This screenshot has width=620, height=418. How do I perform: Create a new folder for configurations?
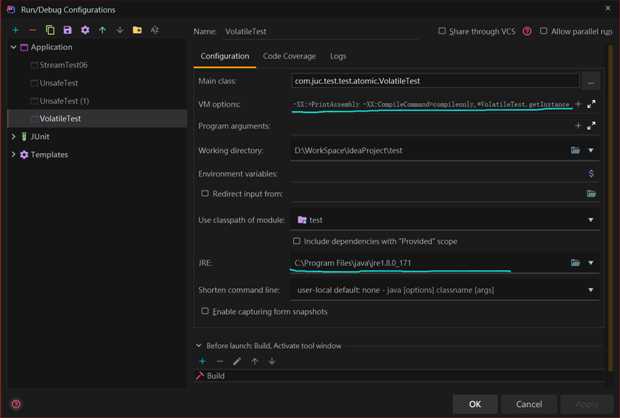click(x=137, y=30)
